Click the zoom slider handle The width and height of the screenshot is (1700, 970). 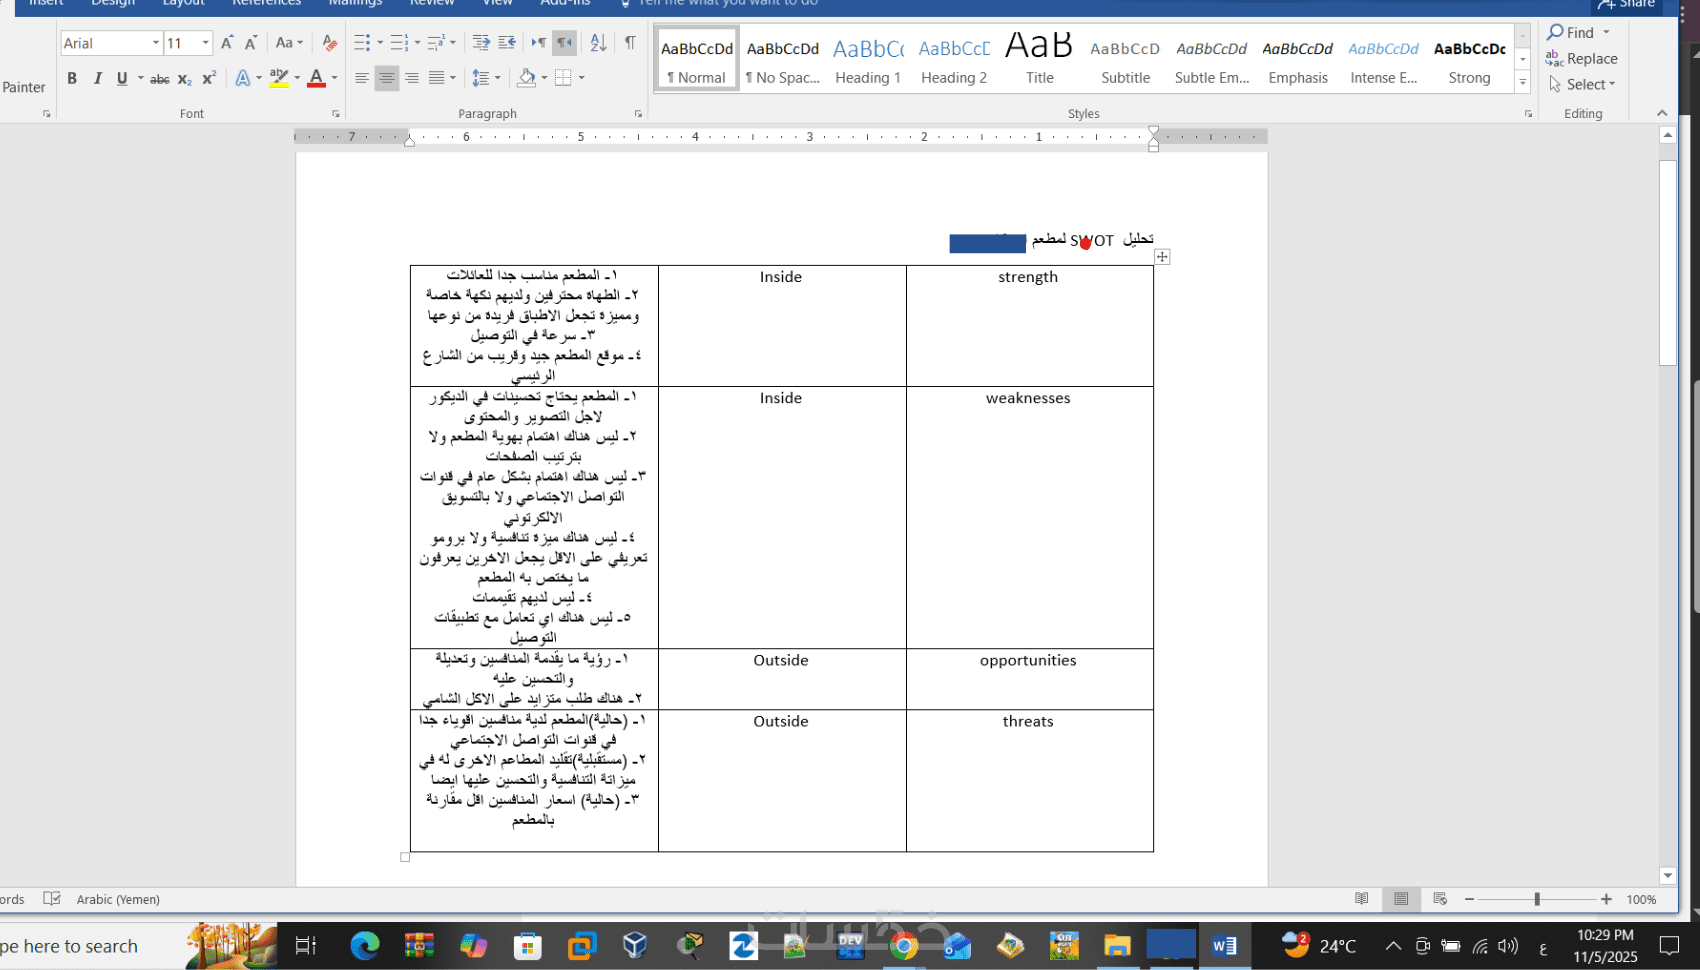point(1537,899)
